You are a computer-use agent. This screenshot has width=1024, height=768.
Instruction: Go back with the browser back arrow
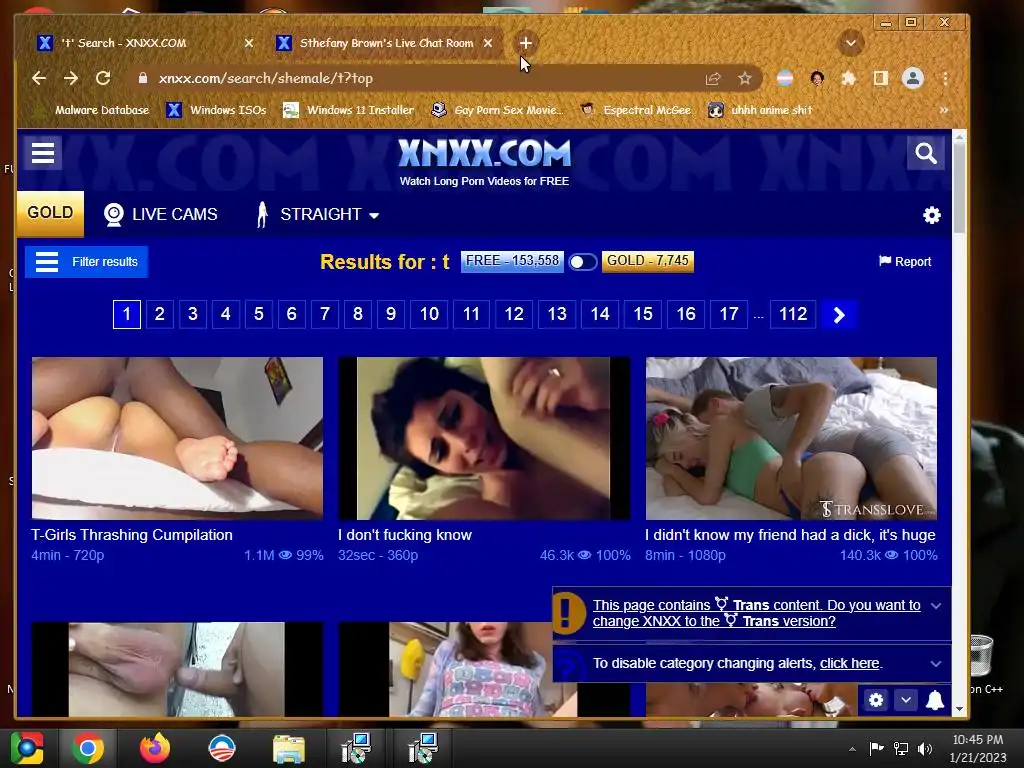coord(39,78)
